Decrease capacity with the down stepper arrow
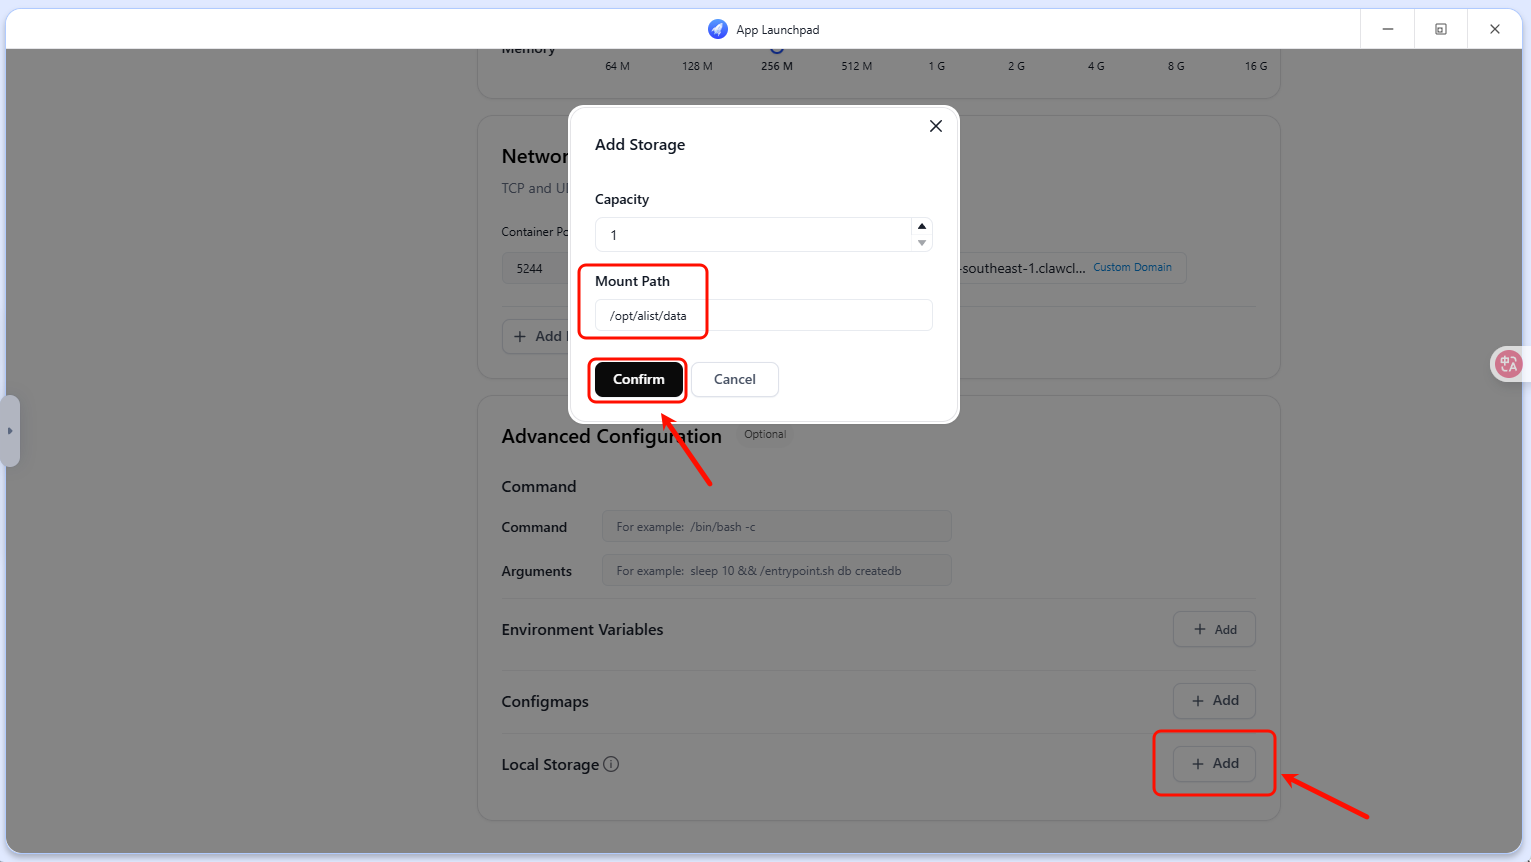This screenshot has height=862, width=1531. click(922, 243)
